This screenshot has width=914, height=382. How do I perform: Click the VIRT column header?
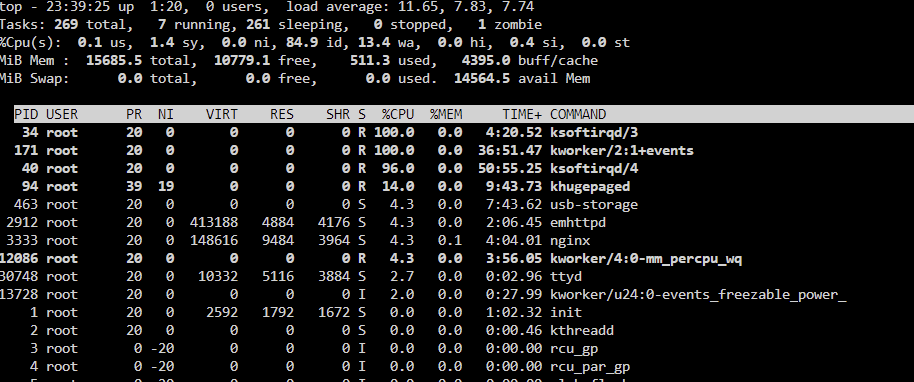tap(222, 114)
